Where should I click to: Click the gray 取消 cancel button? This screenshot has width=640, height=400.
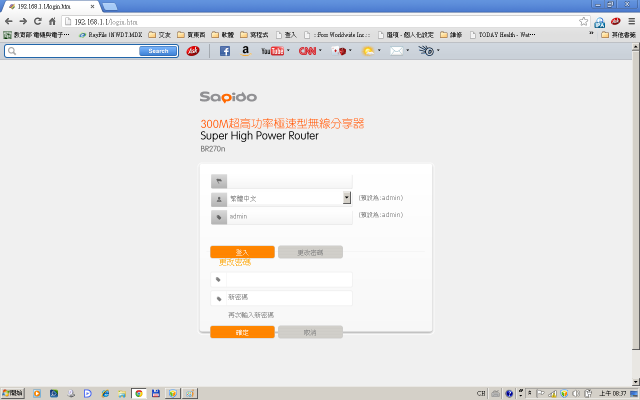310,332
